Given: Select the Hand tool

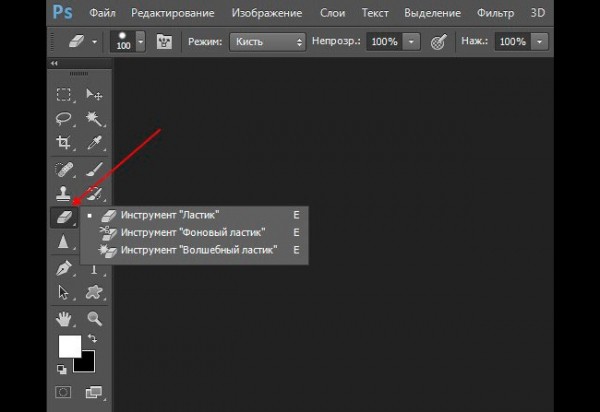Looking at the screenshot, I should (64, 319).
